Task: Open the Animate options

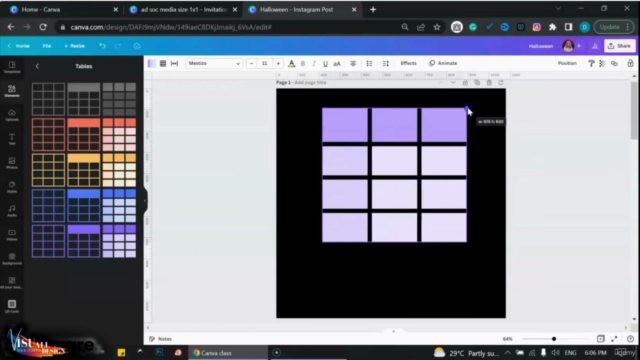Action: (x=443, y=63)
